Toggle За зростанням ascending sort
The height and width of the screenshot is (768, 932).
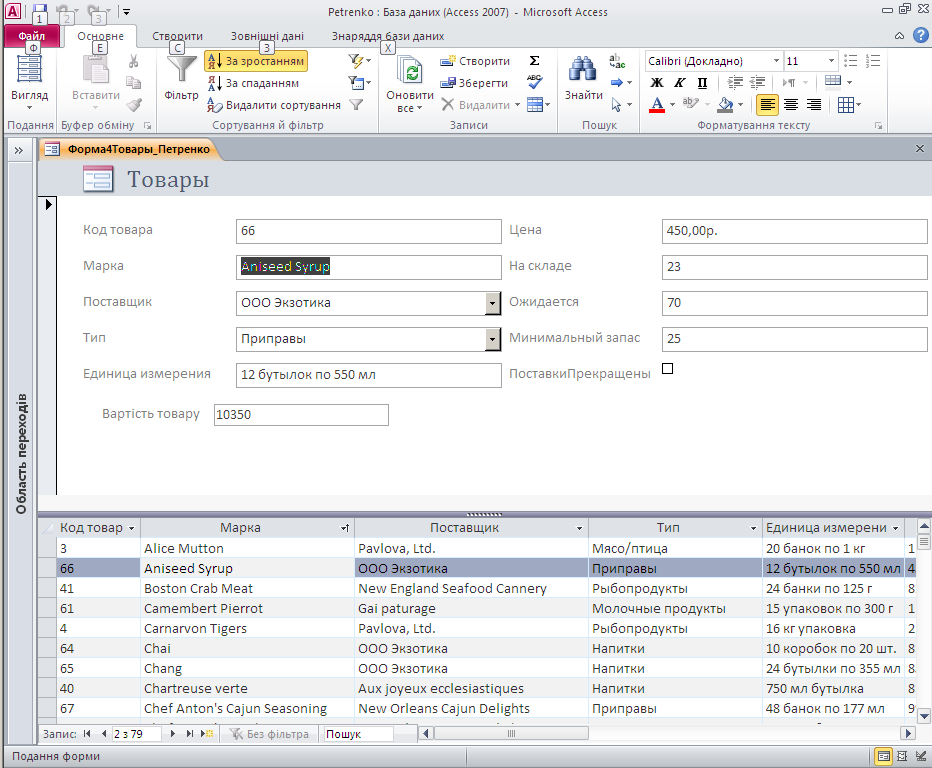coord(256,61)
